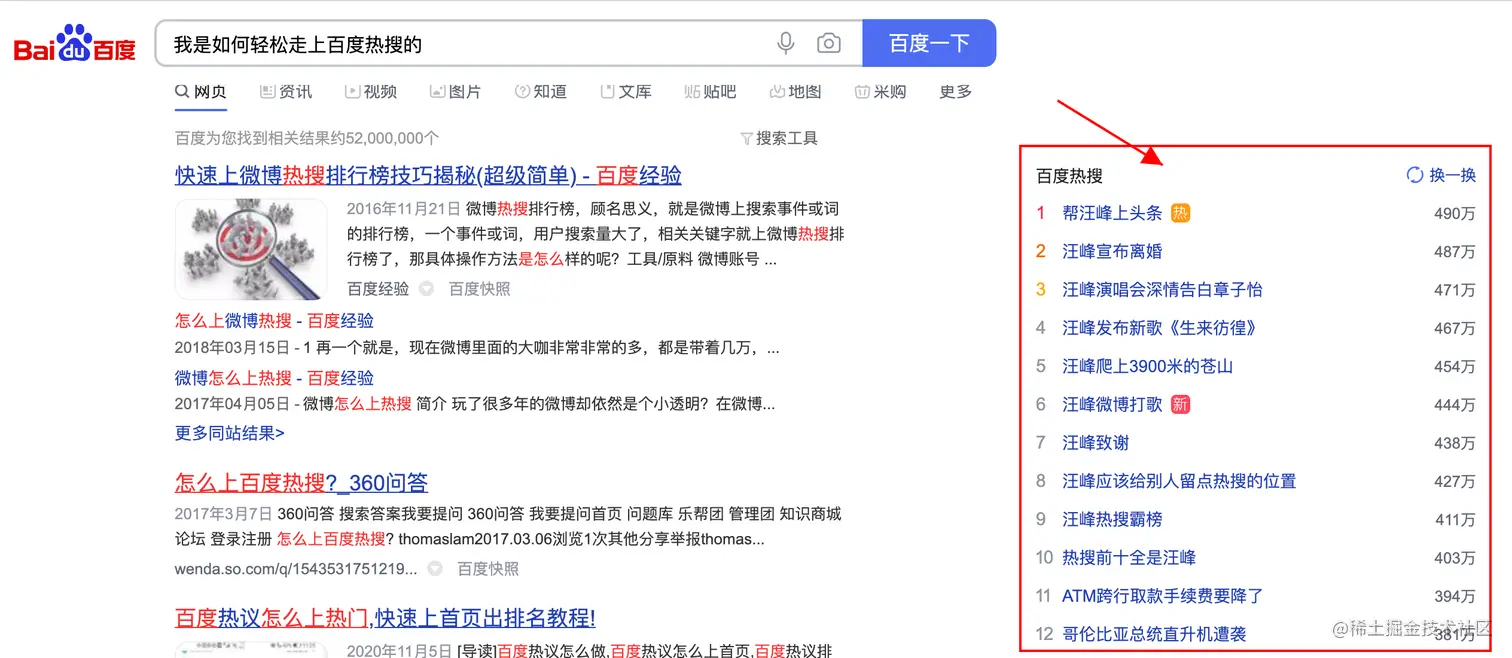Viewport: 1512px width, 658px height.
Task: Open the 微博怎么上热搜 sub-result link
Action: point(274,378)
